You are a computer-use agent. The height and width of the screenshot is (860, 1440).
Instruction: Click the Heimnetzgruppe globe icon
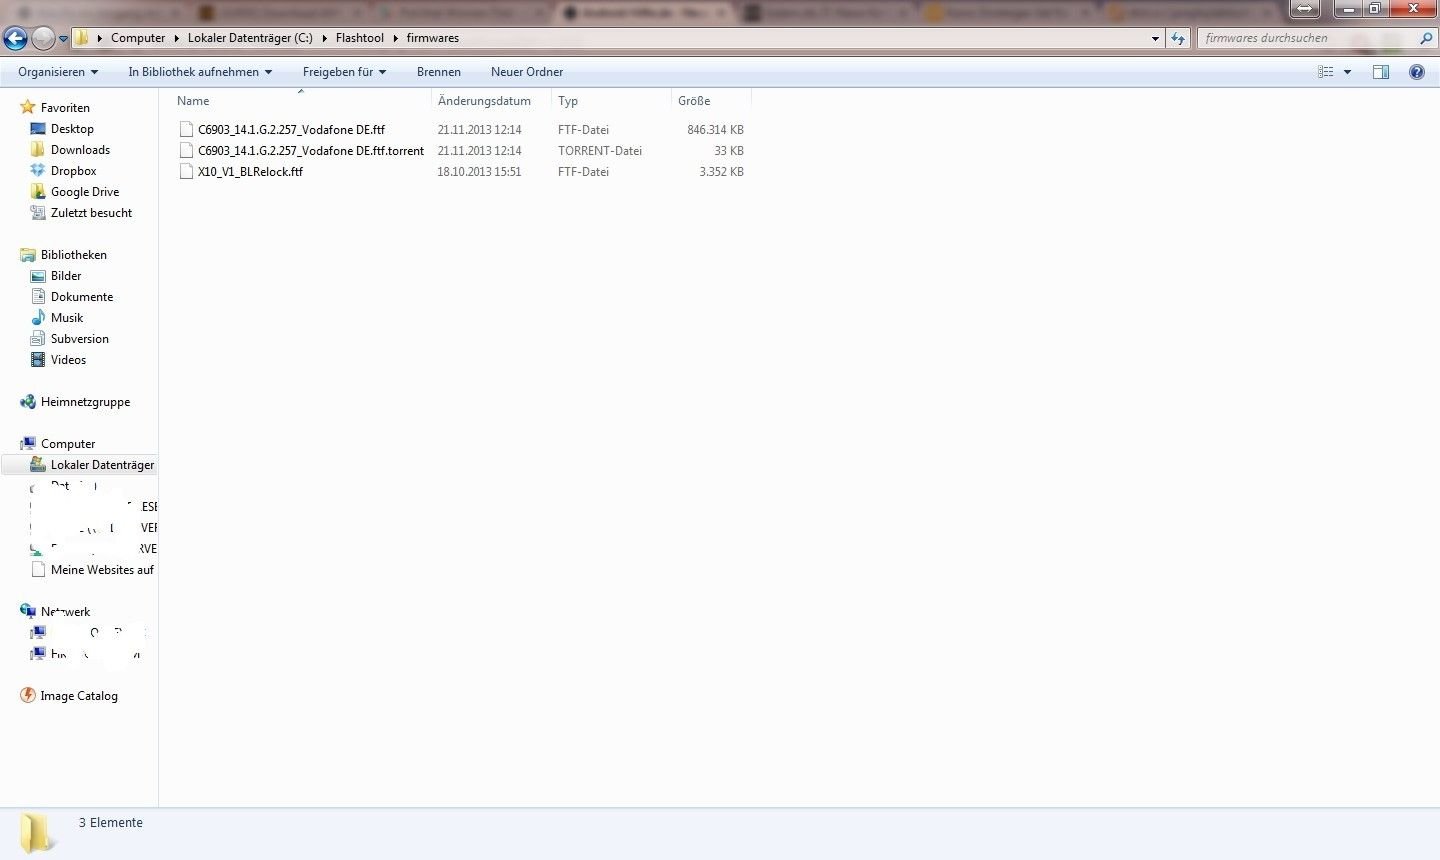(x=28, y=402)
